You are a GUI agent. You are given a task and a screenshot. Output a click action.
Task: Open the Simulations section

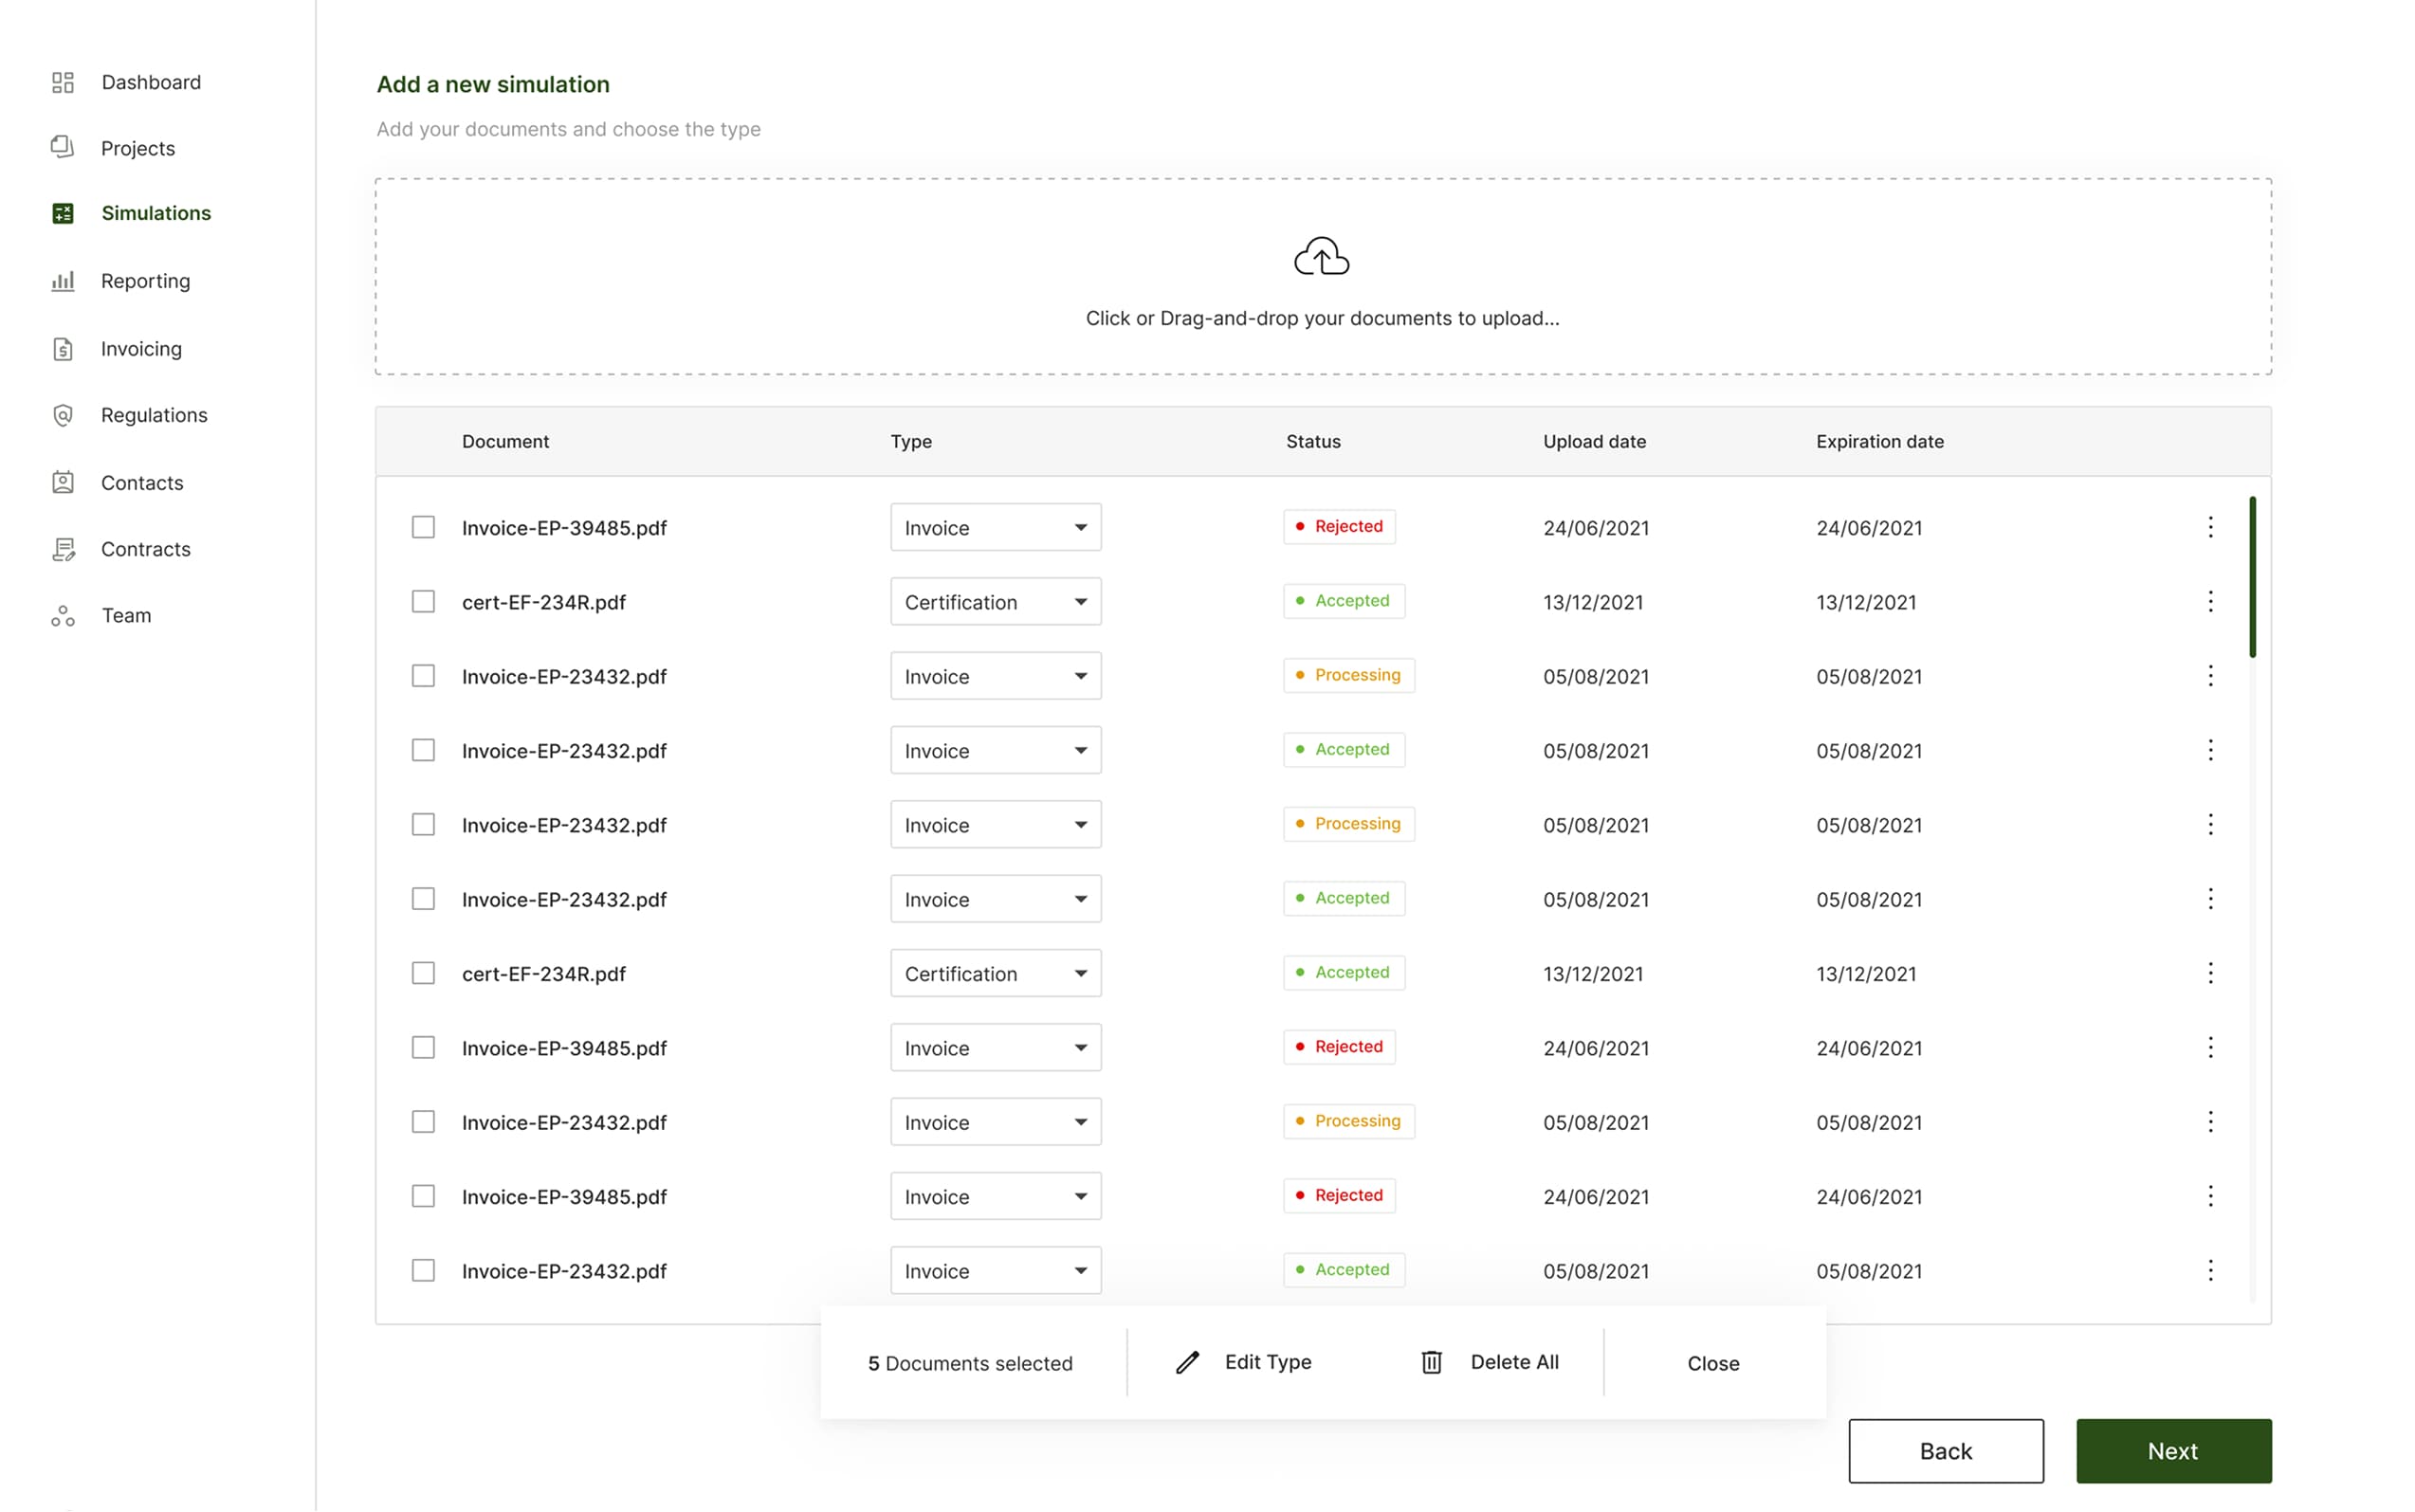[156, 212]
